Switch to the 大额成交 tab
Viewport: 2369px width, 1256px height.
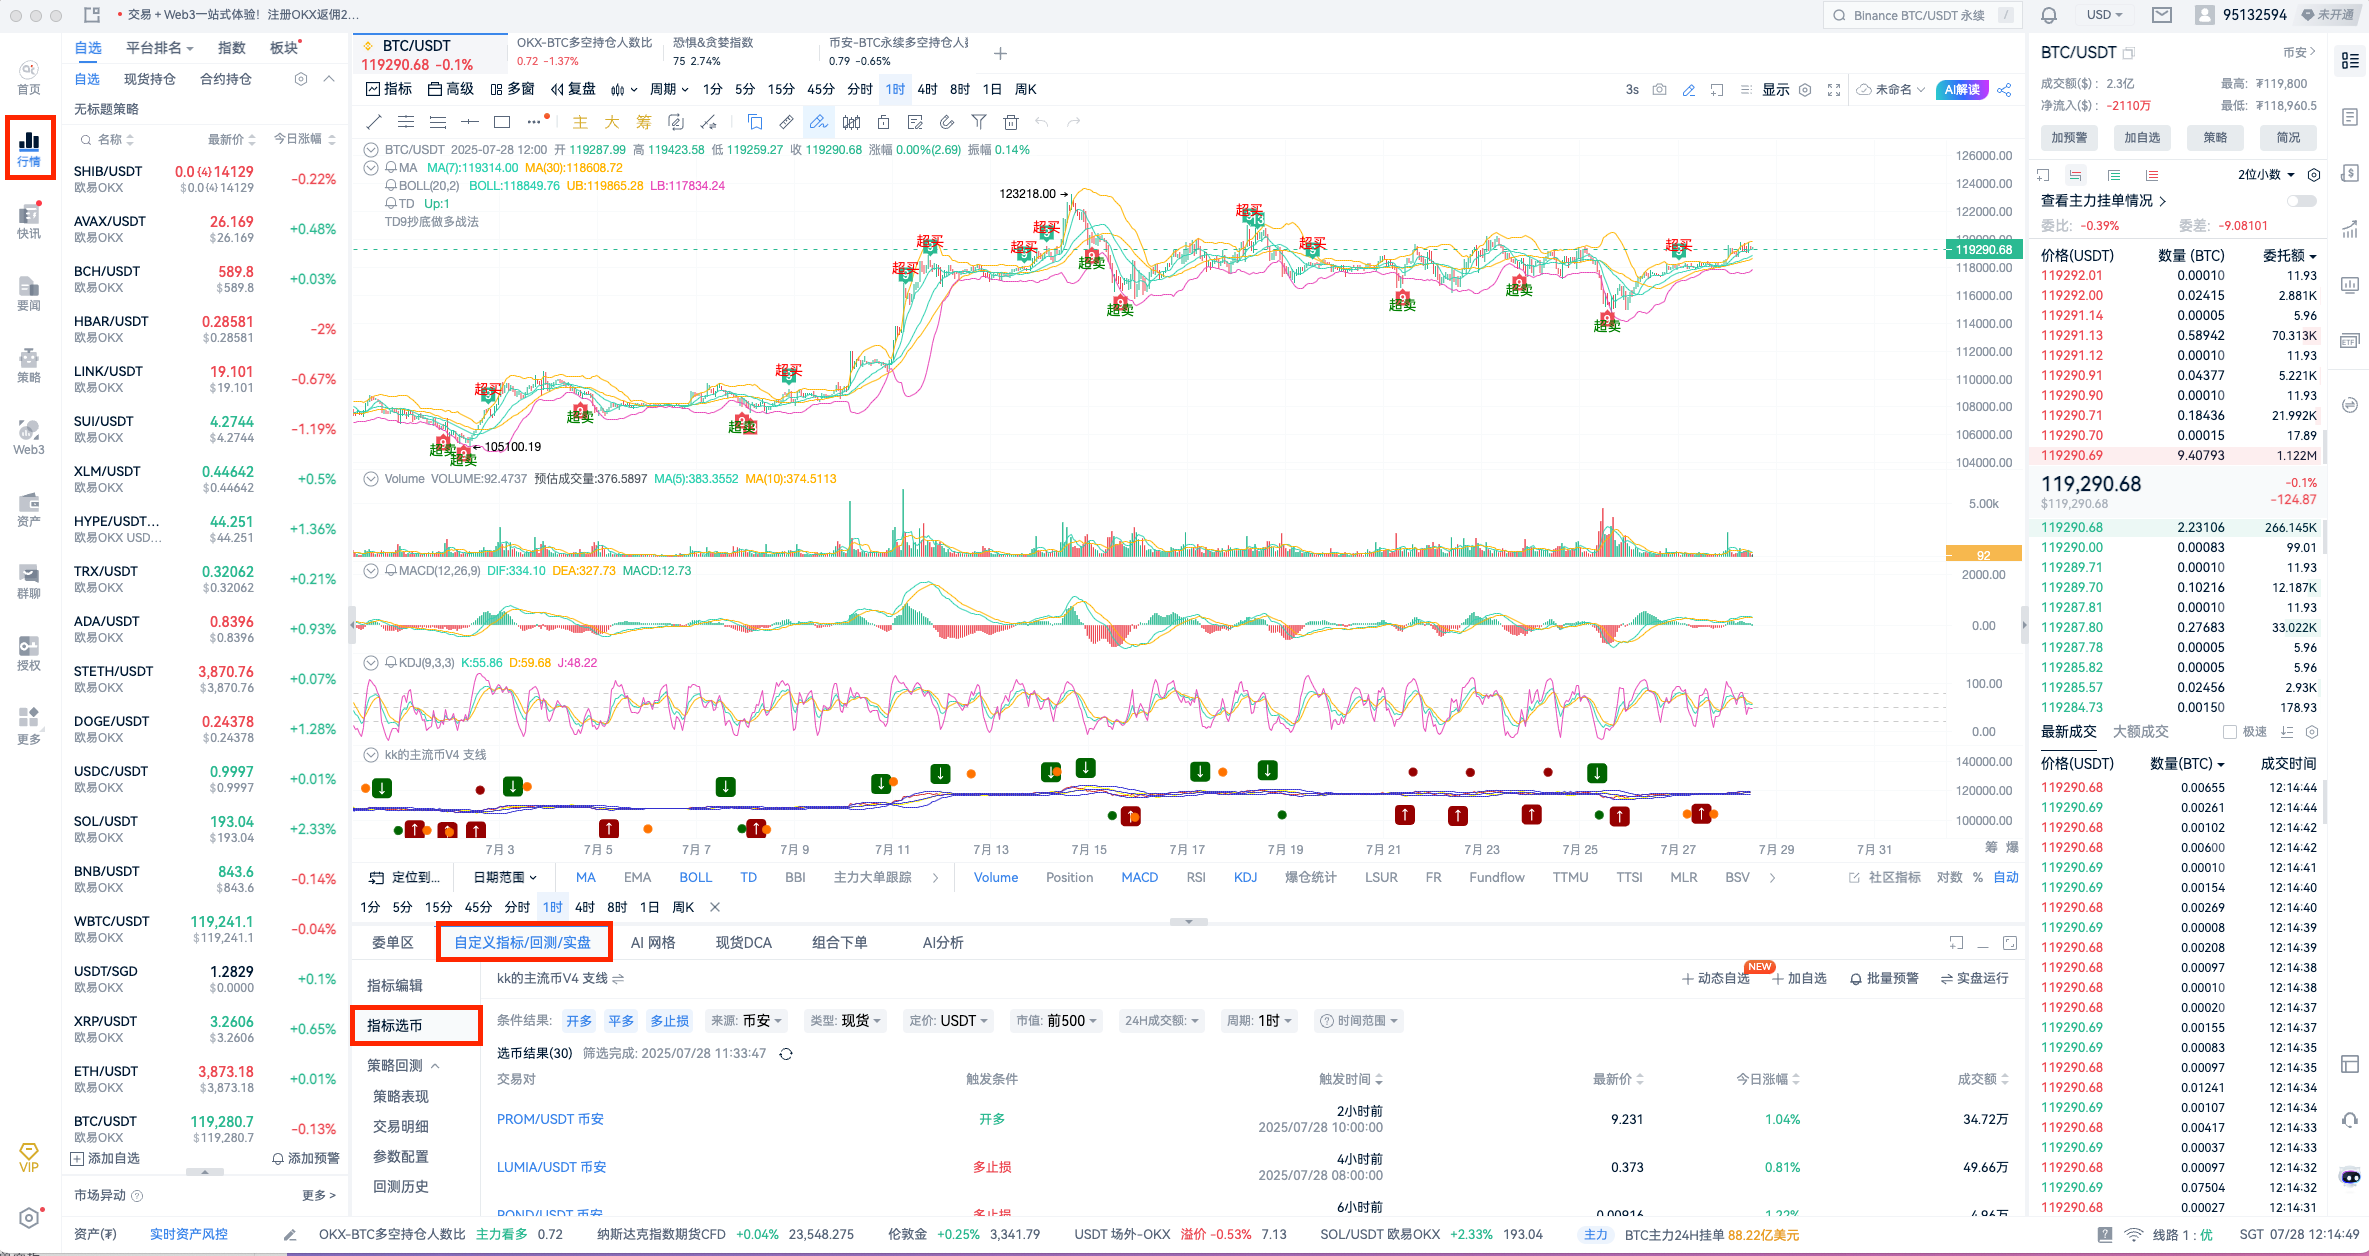click(2141, 732)
